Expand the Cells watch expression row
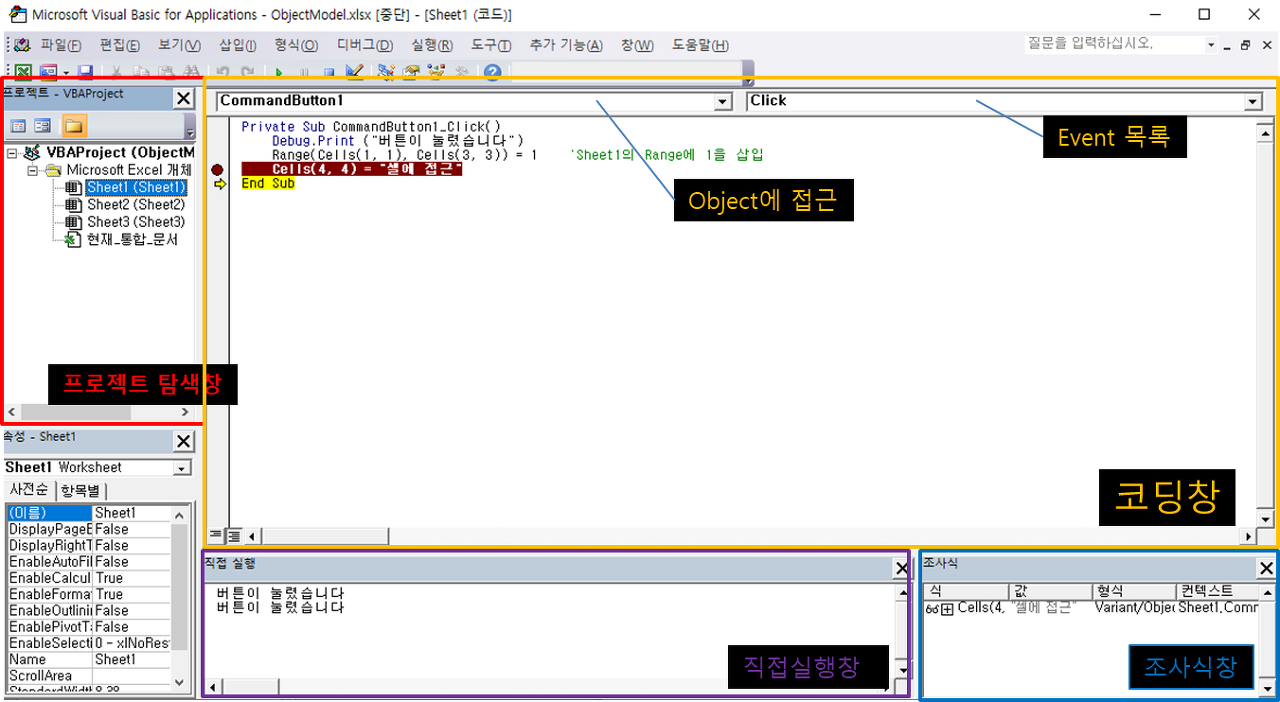 point(947,608)
